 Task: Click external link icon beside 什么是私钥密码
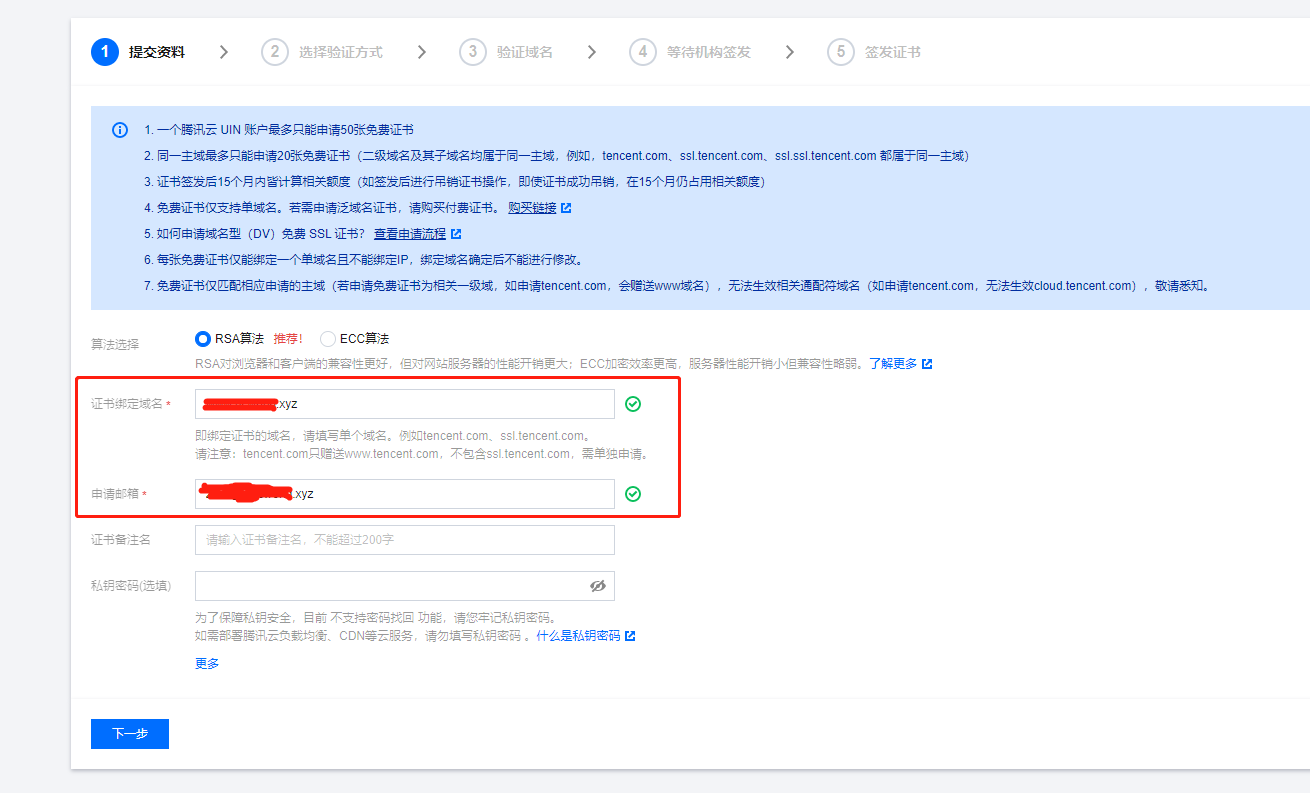[630, 636]
